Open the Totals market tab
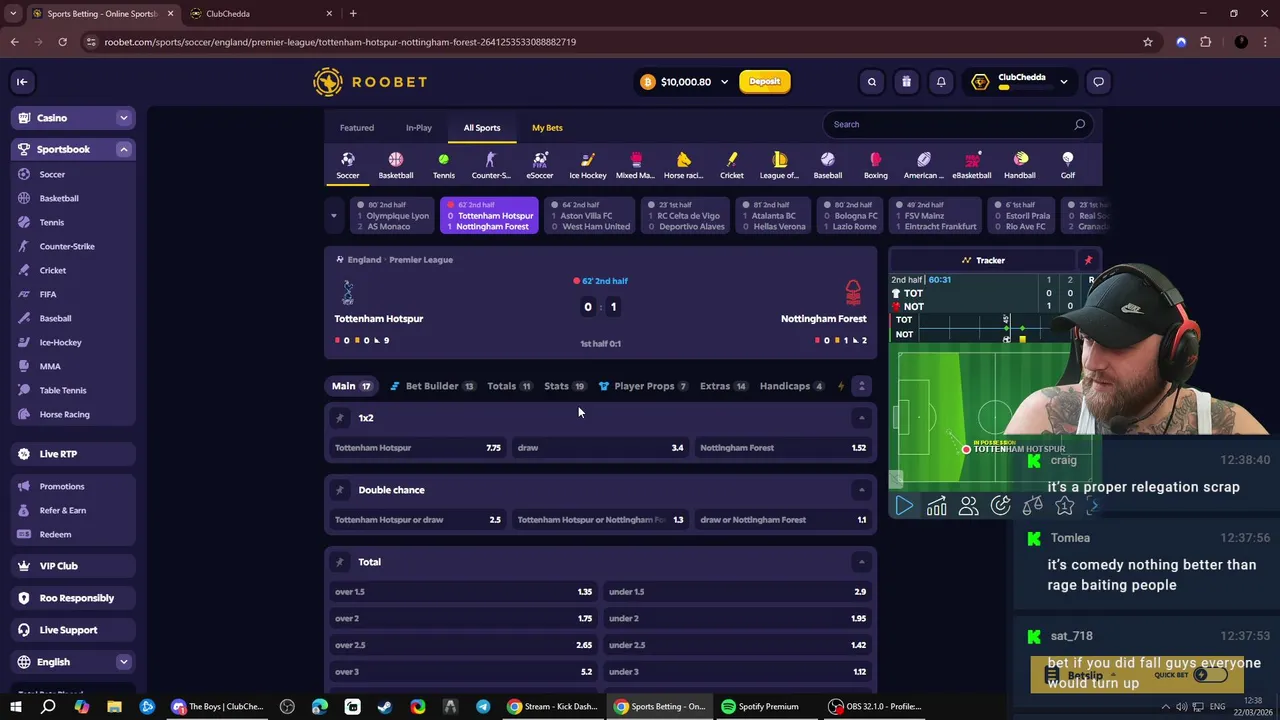This screenshot has height=720, width=1280. point(509,386)
